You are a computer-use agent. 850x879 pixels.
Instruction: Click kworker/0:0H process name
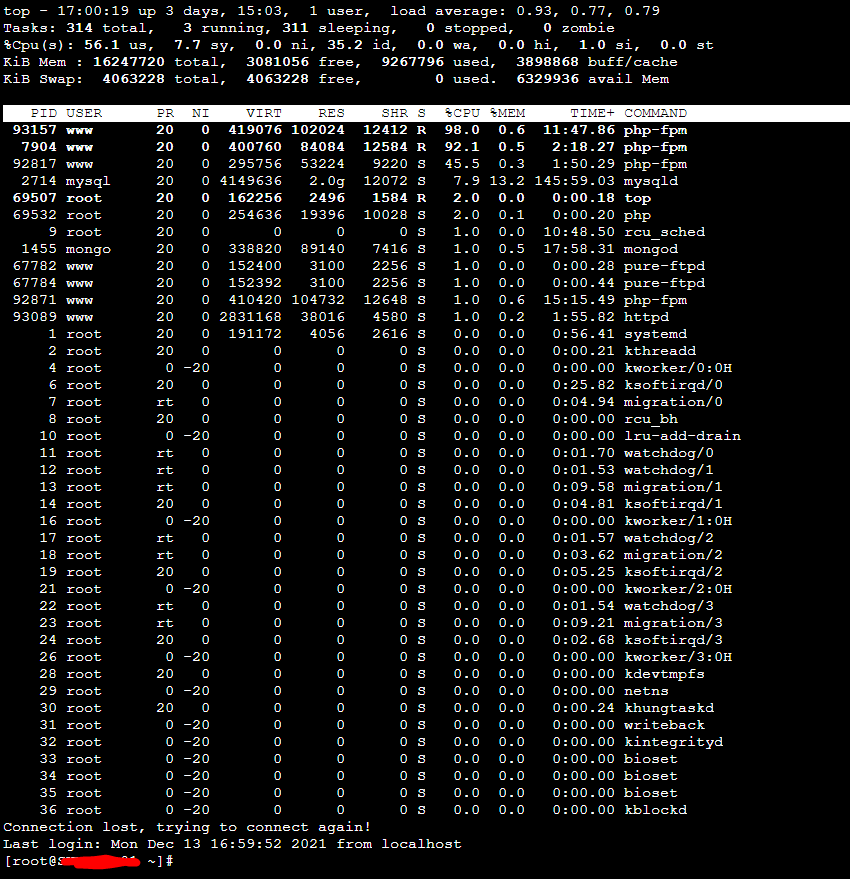(678, 368)
